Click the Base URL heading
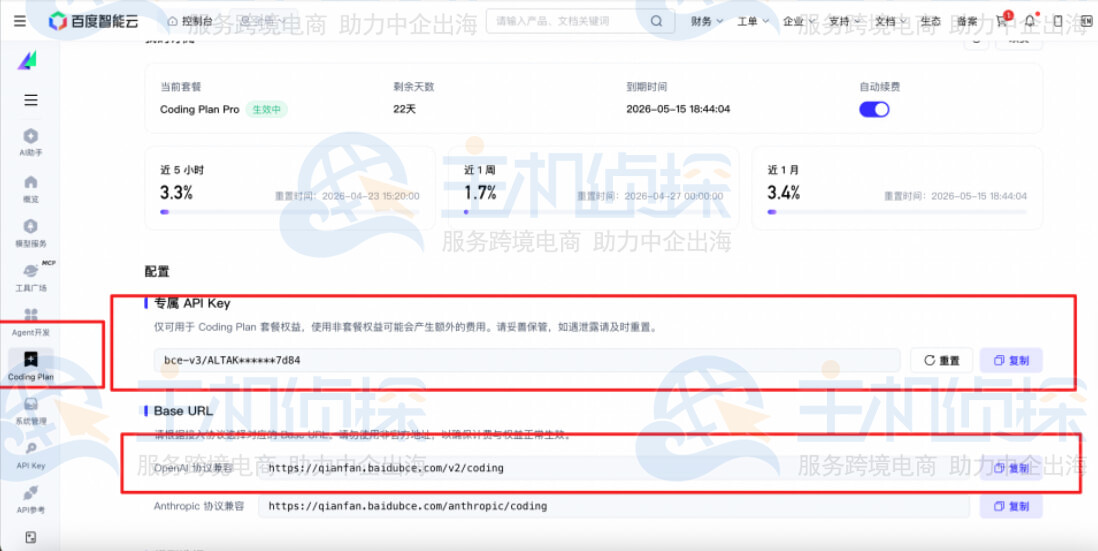This screenshot has width=1098, height=551. (183, 411)
